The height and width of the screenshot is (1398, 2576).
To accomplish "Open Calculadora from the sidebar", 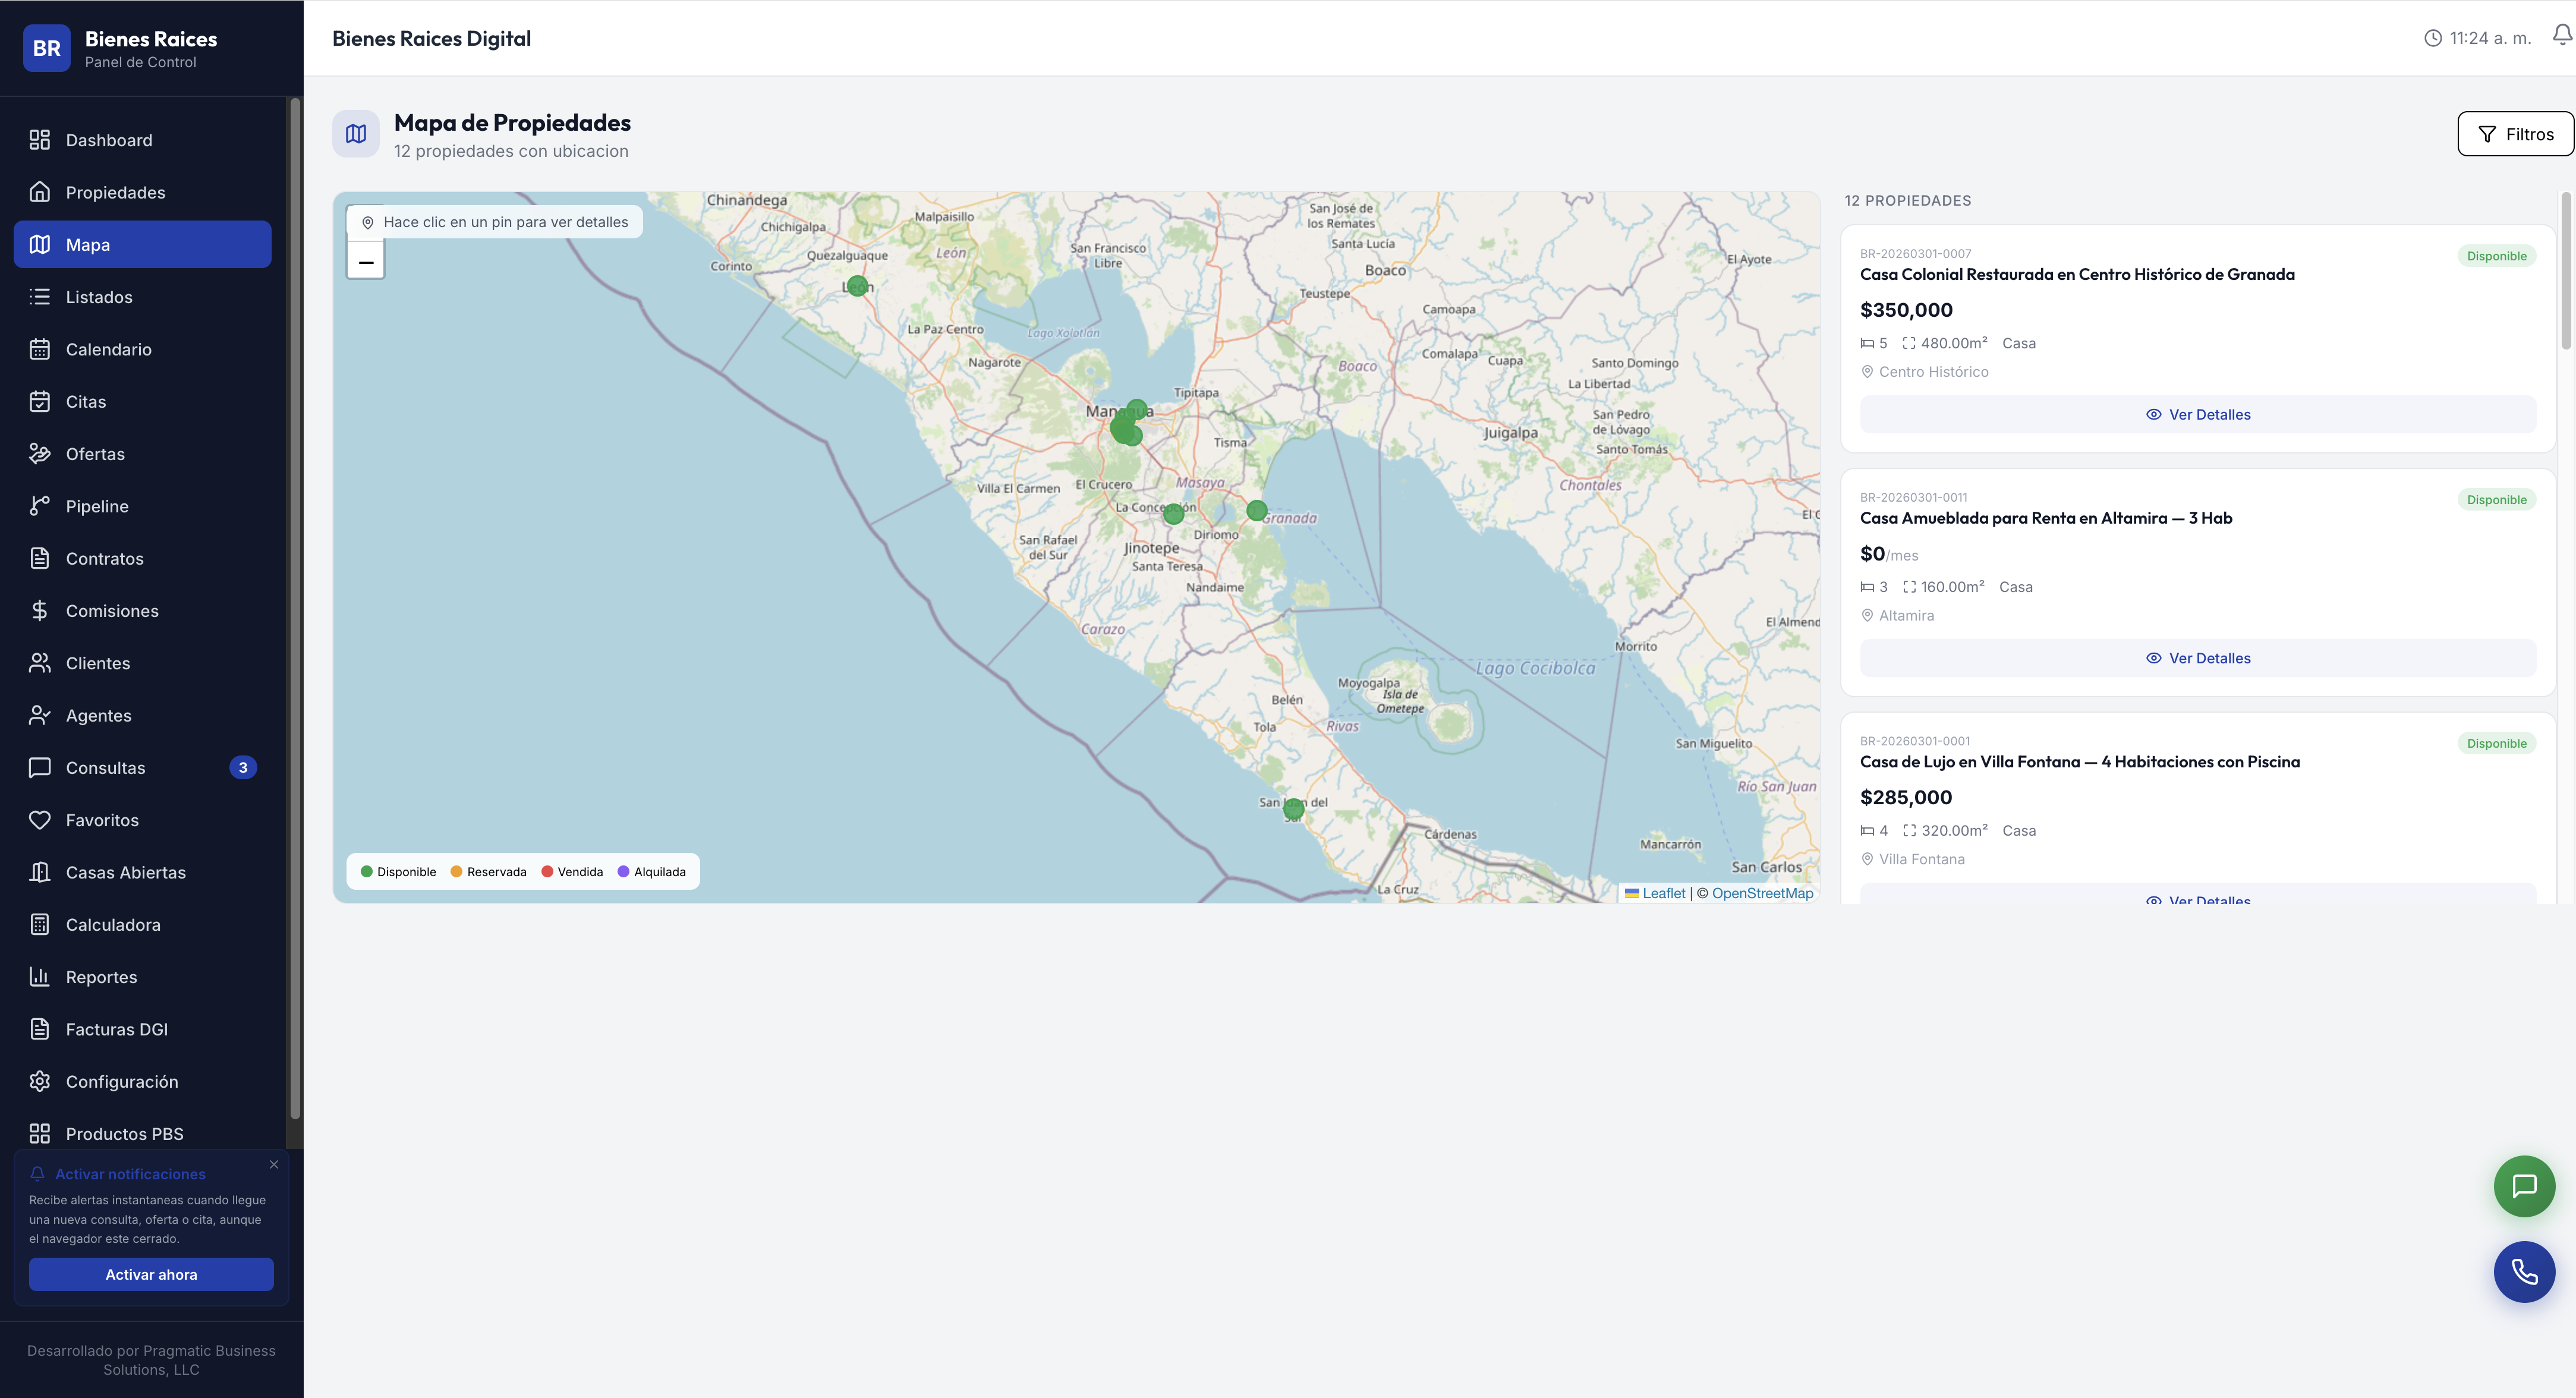I will (113, 925).
